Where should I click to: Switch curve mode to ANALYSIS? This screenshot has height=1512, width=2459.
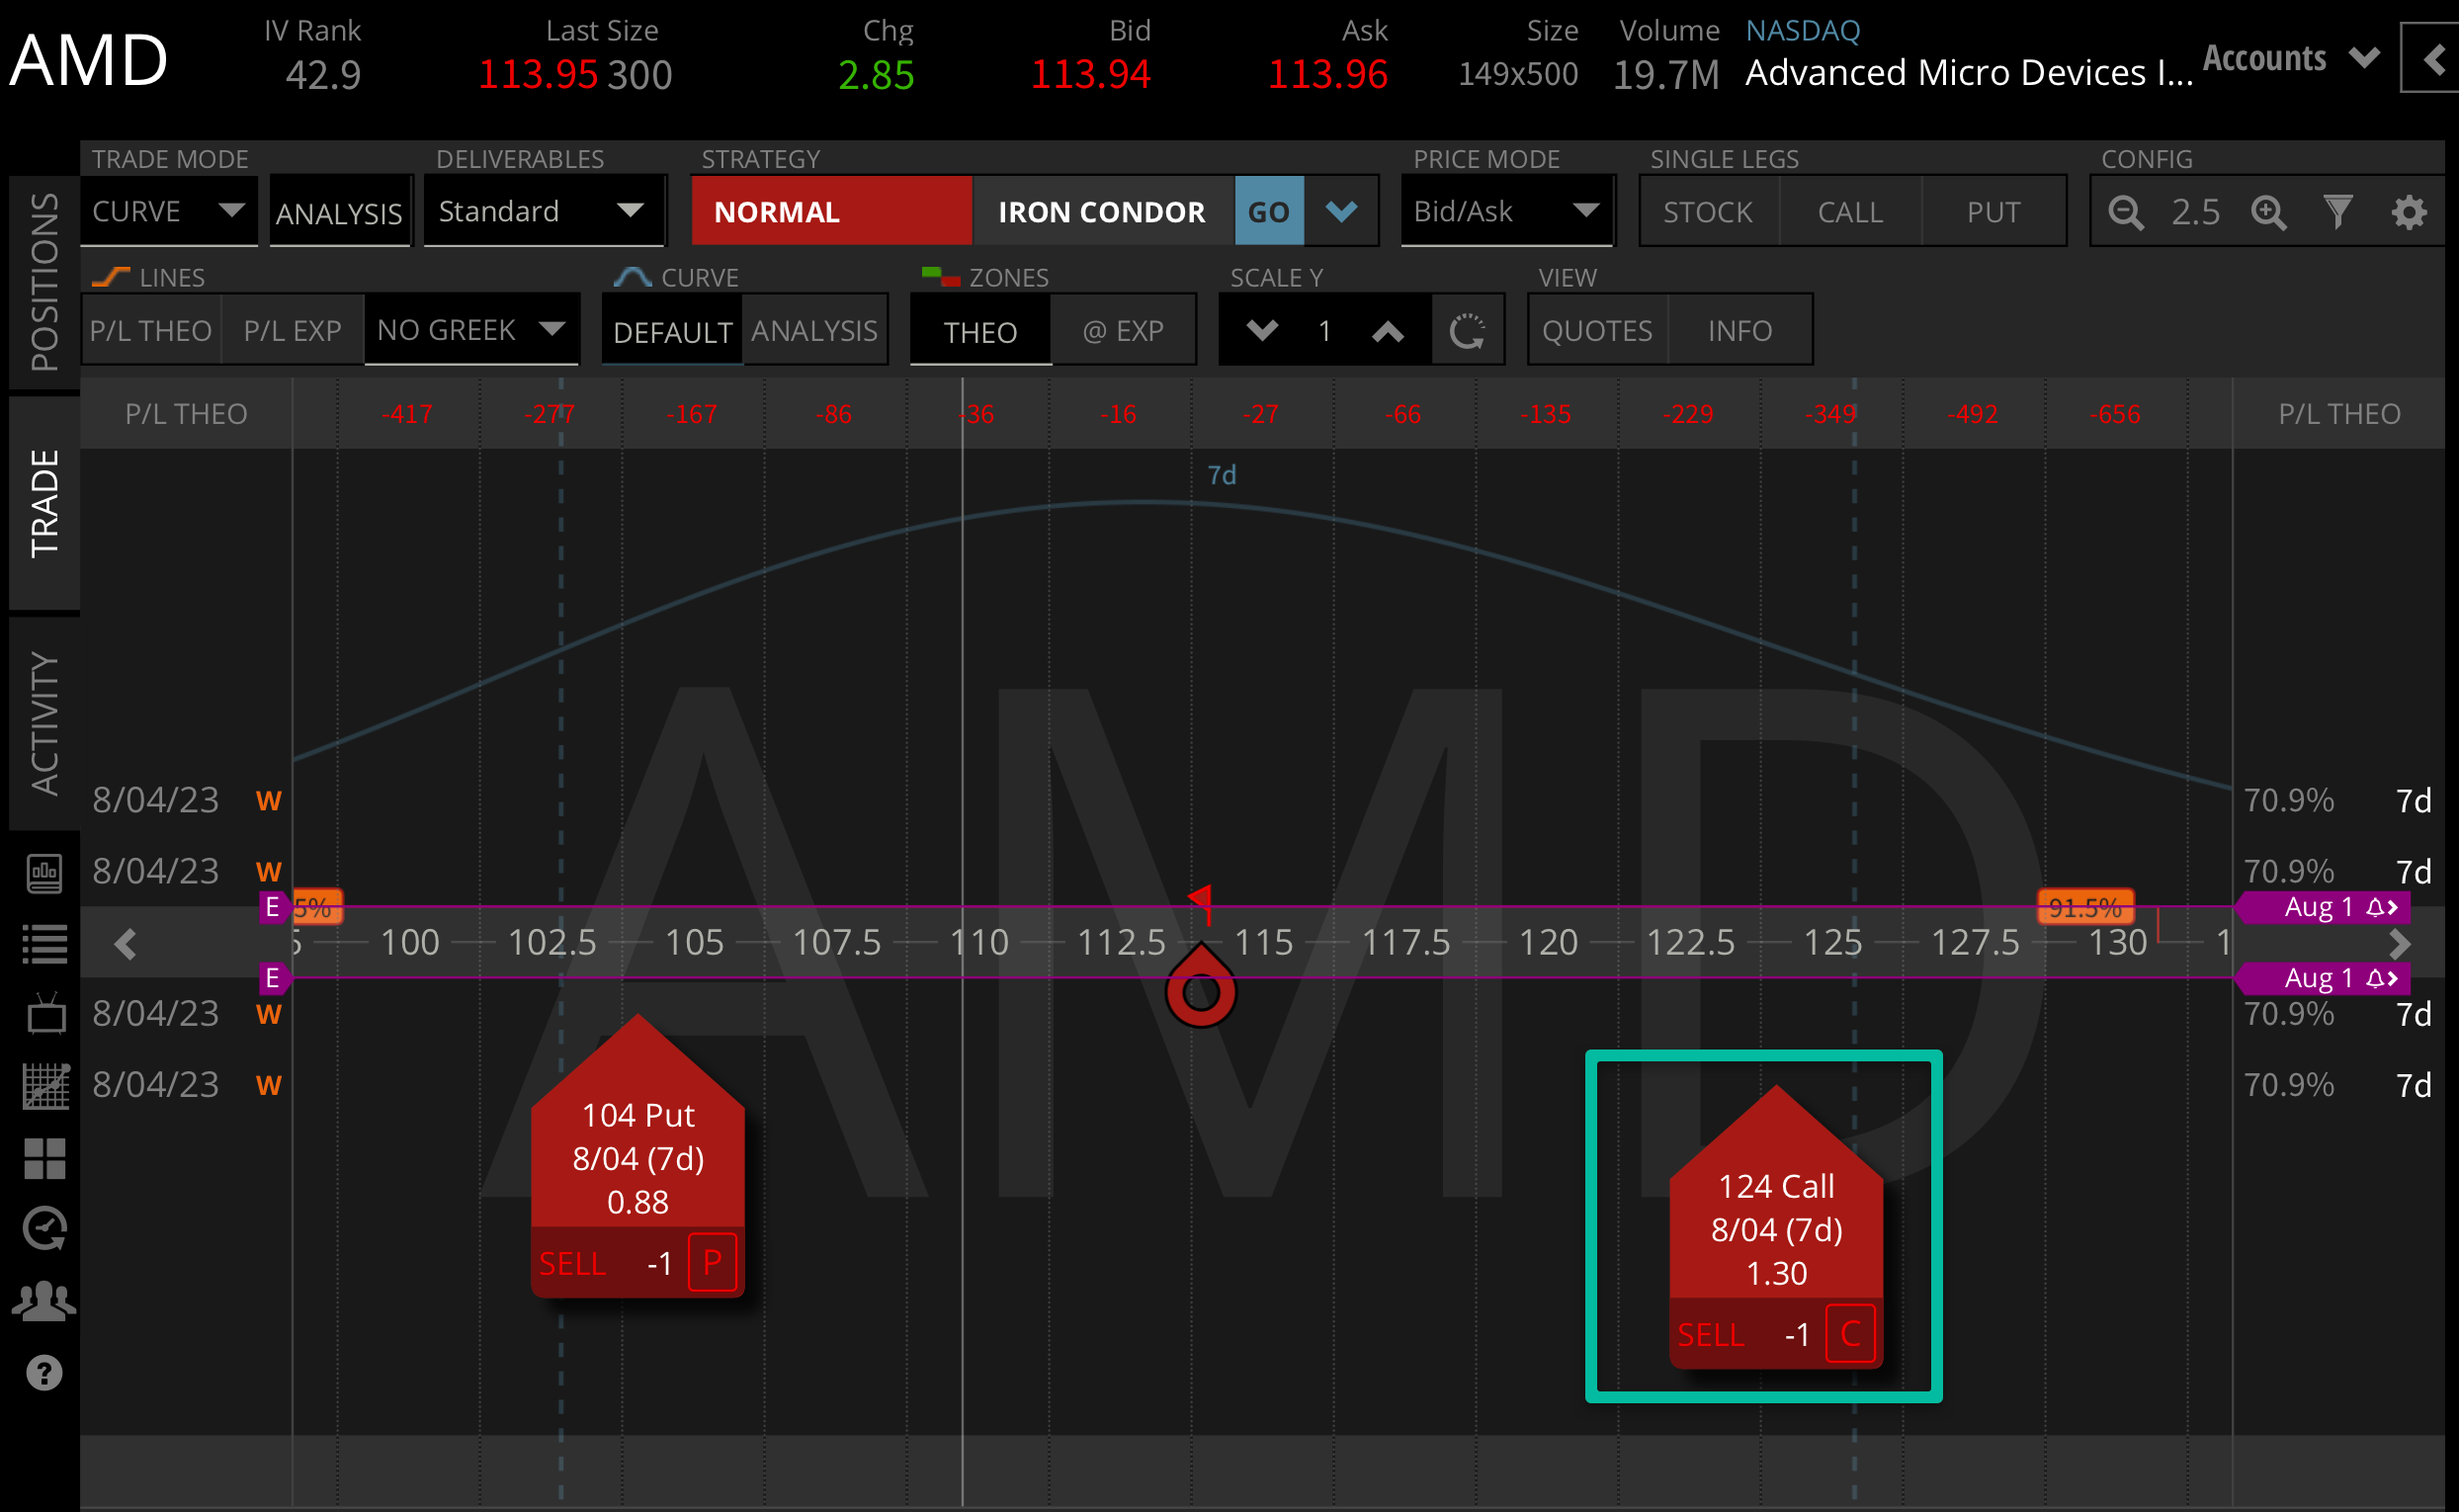pos(815,330)
